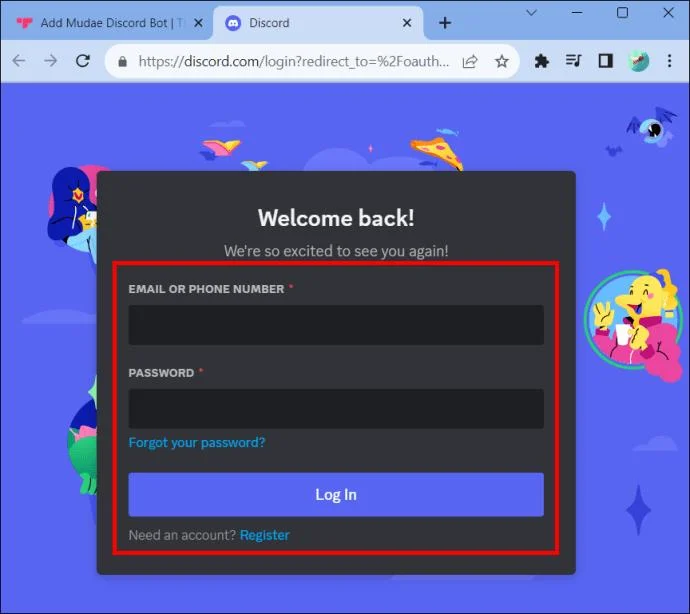The image size is (690, 614).
Task: Close the Add Mudae Discord Bot tab
Action: pos(198,23)
